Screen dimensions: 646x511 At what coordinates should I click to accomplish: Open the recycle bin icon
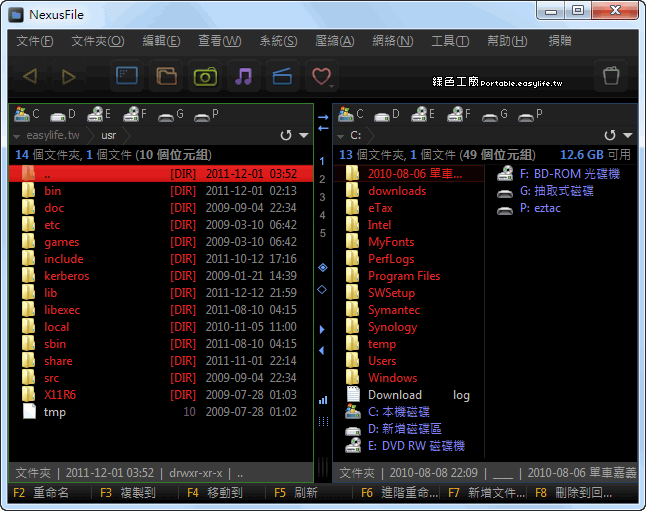611,76
